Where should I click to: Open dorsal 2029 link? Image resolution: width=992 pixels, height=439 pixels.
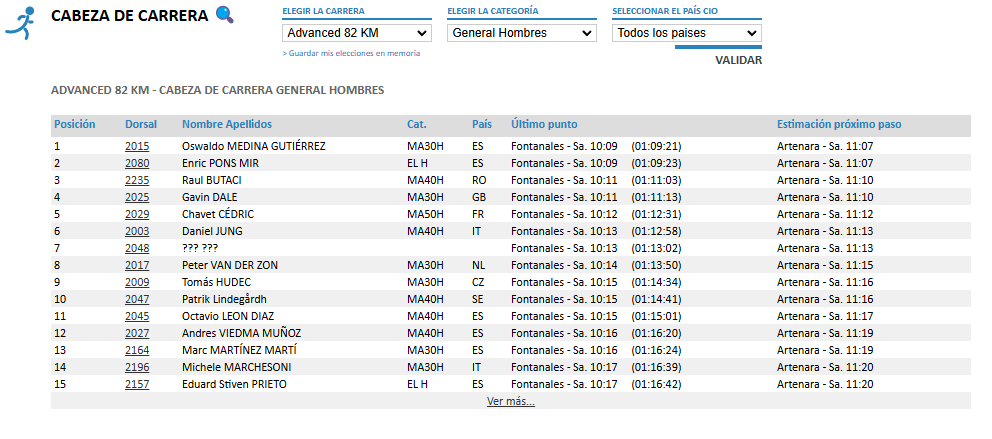pos(137,214)
